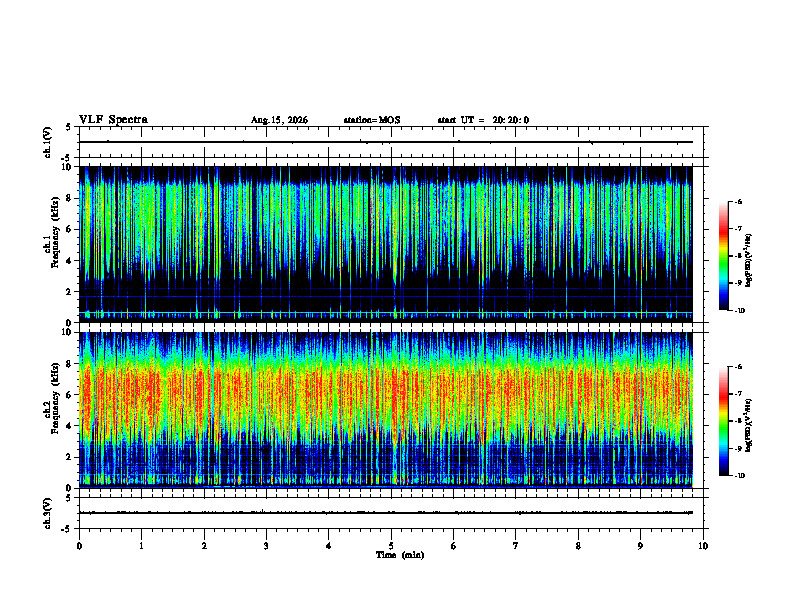Viewport: 792px width, 612px height.
Task: Click the time axis tick label "3"
Action: tap(266, 546)
